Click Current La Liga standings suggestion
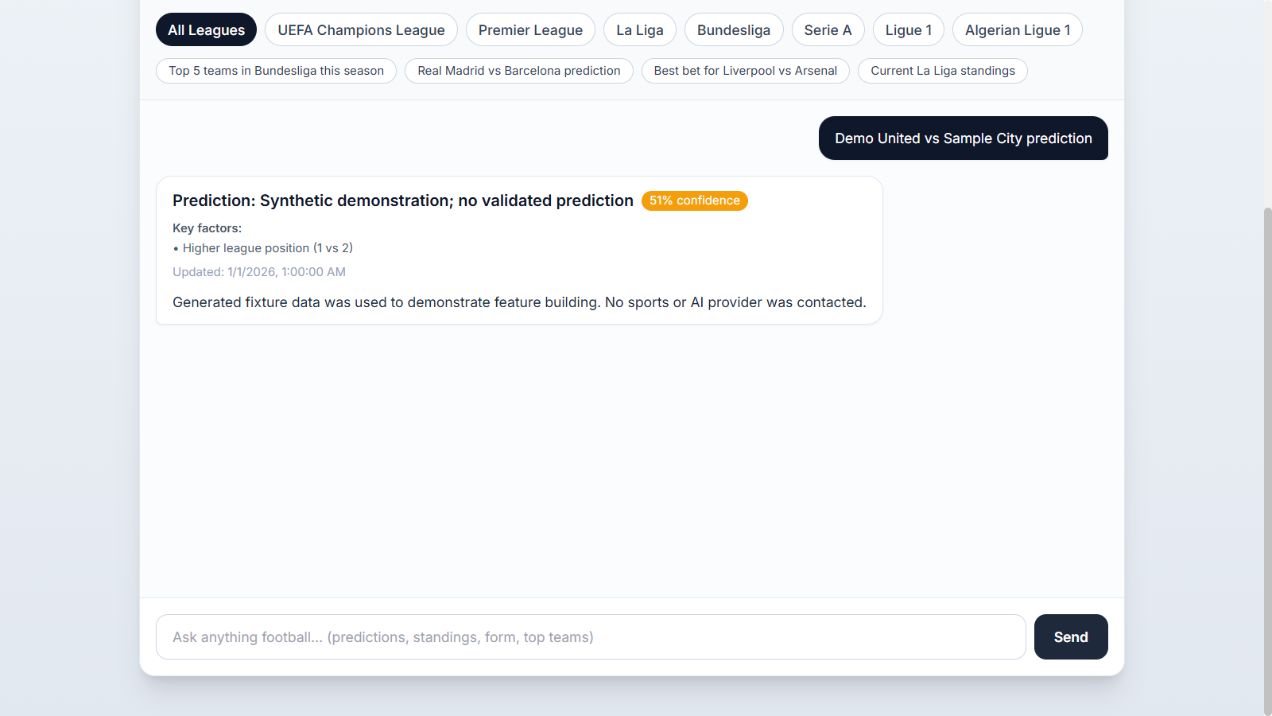Viewport: 1272px width, 716px height. click(943, 71)
